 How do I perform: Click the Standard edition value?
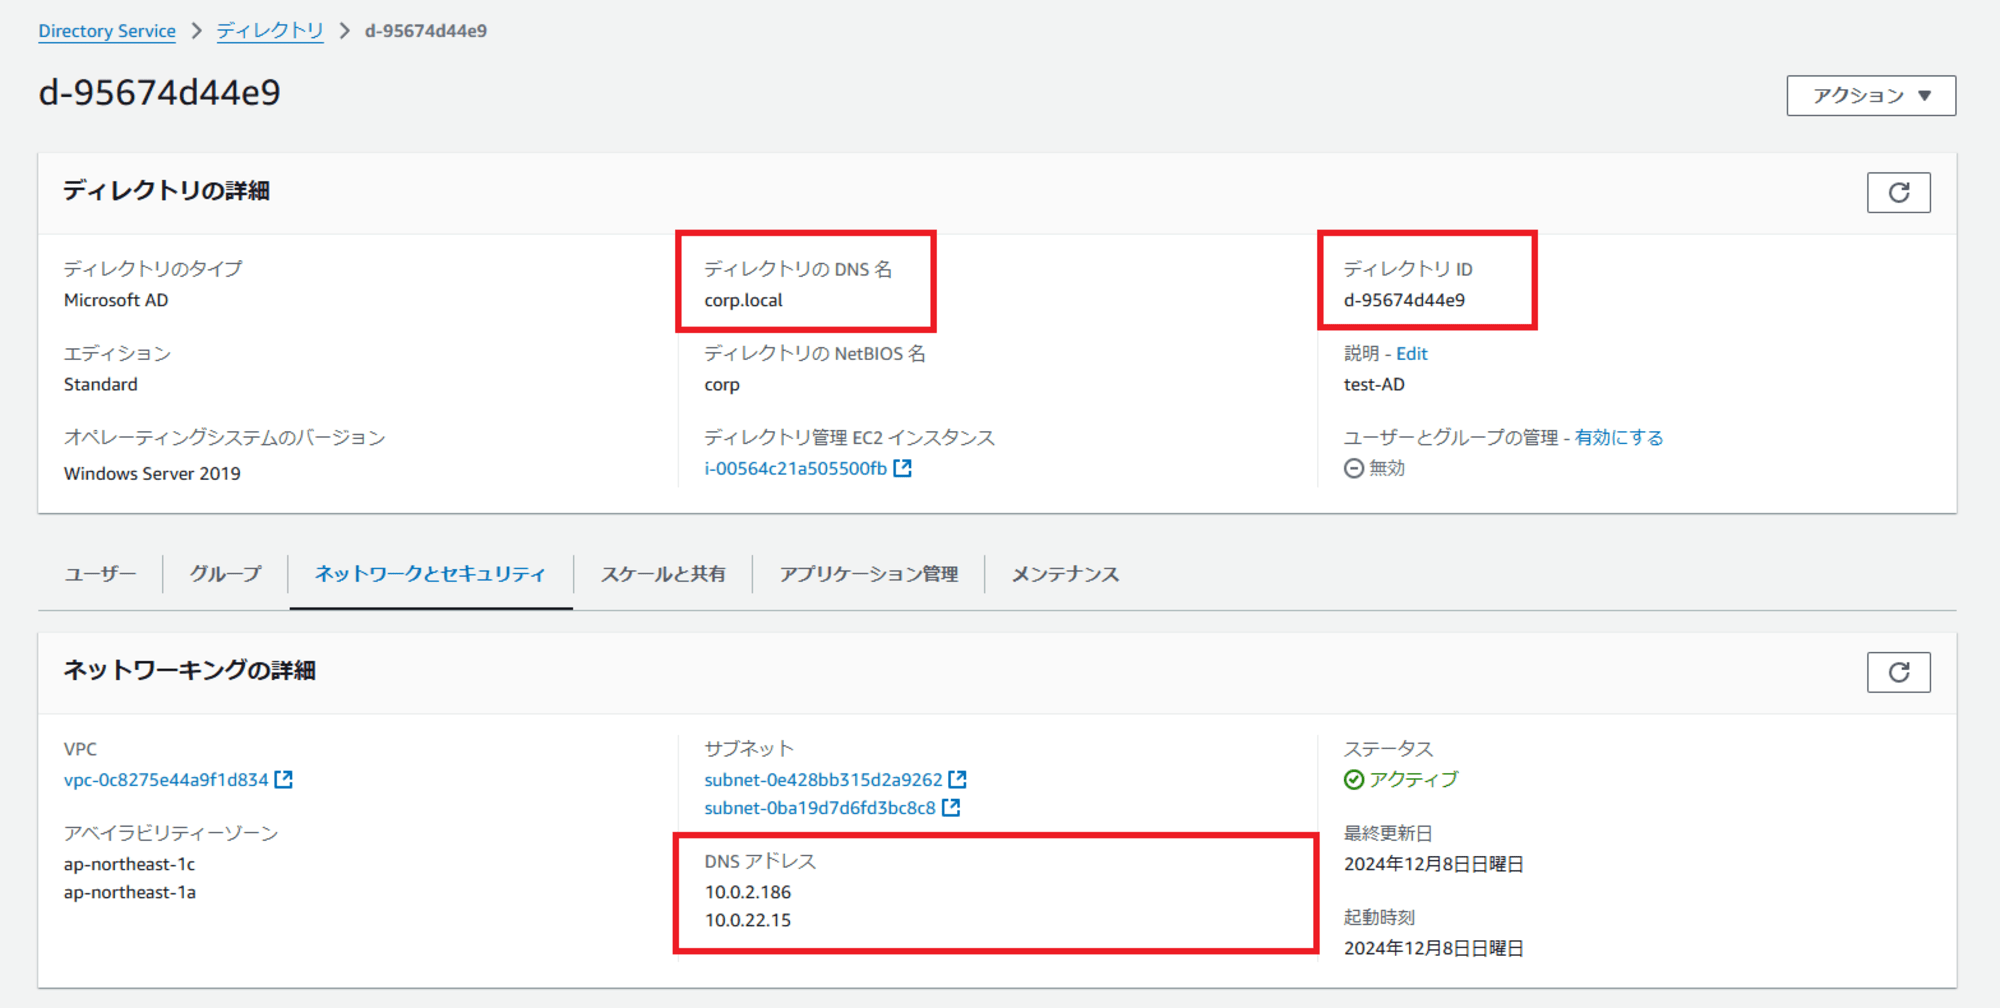(101, 384)
